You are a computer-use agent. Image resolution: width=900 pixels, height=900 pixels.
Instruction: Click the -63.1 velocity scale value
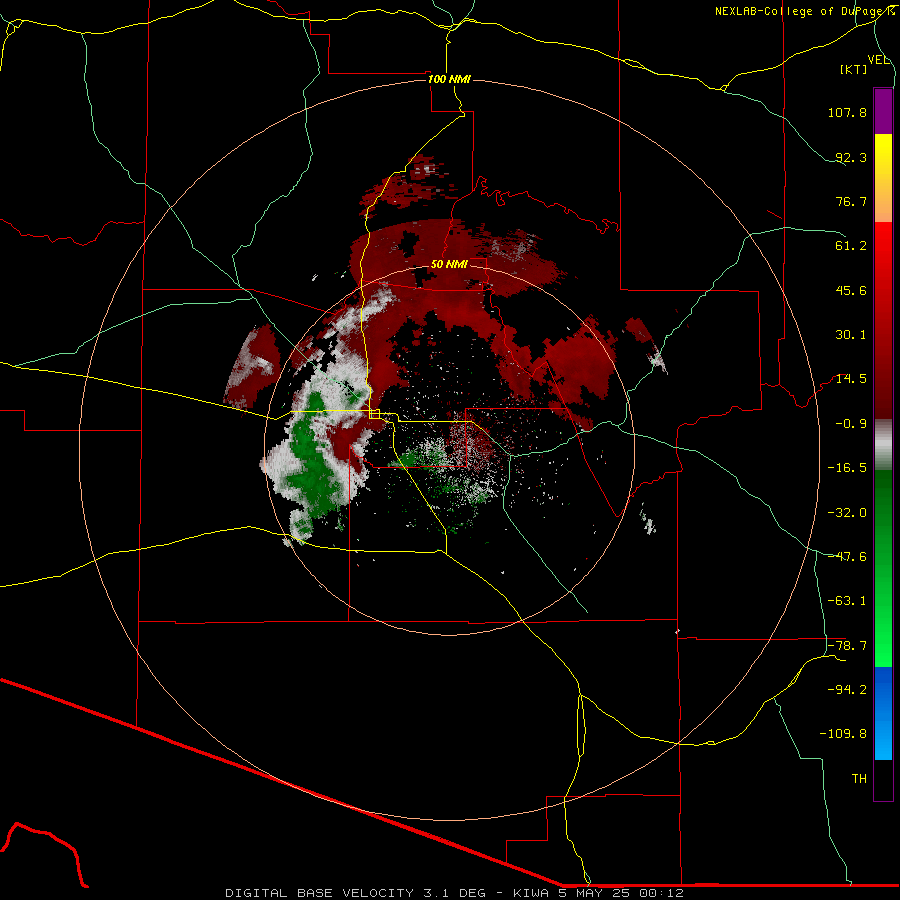pos(847,601)
